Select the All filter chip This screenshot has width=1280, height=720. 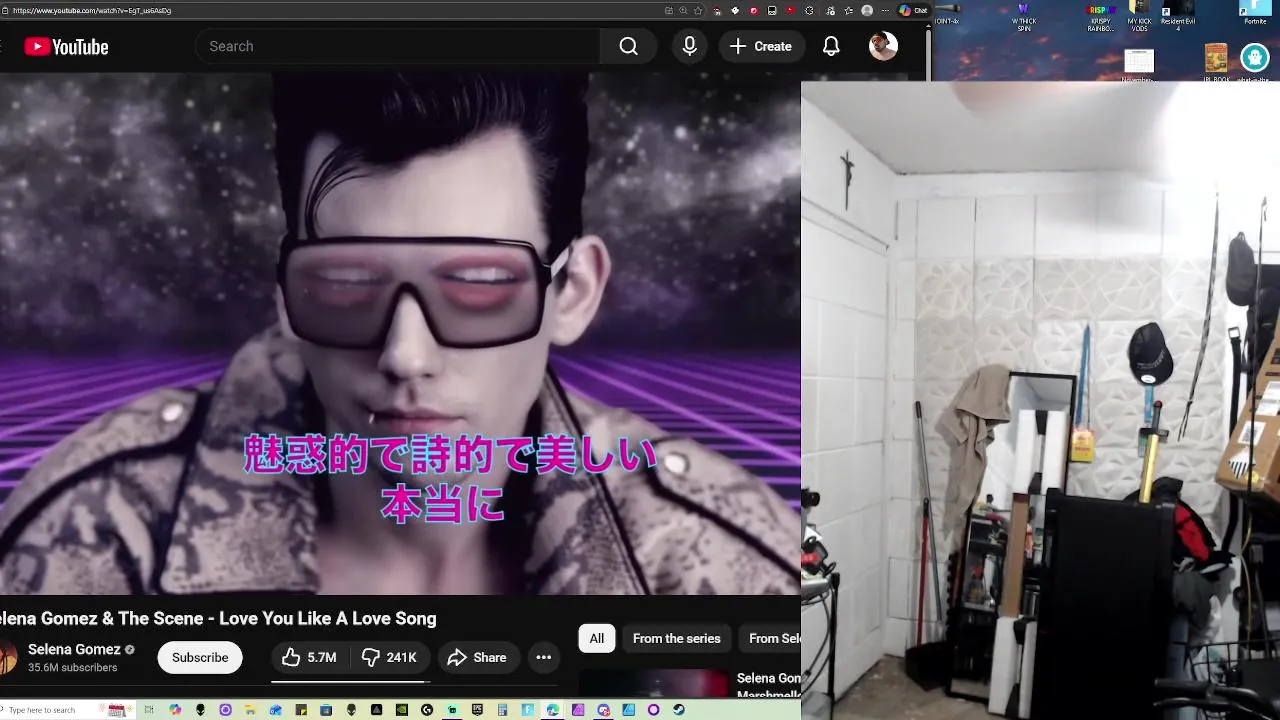point(597,638)
